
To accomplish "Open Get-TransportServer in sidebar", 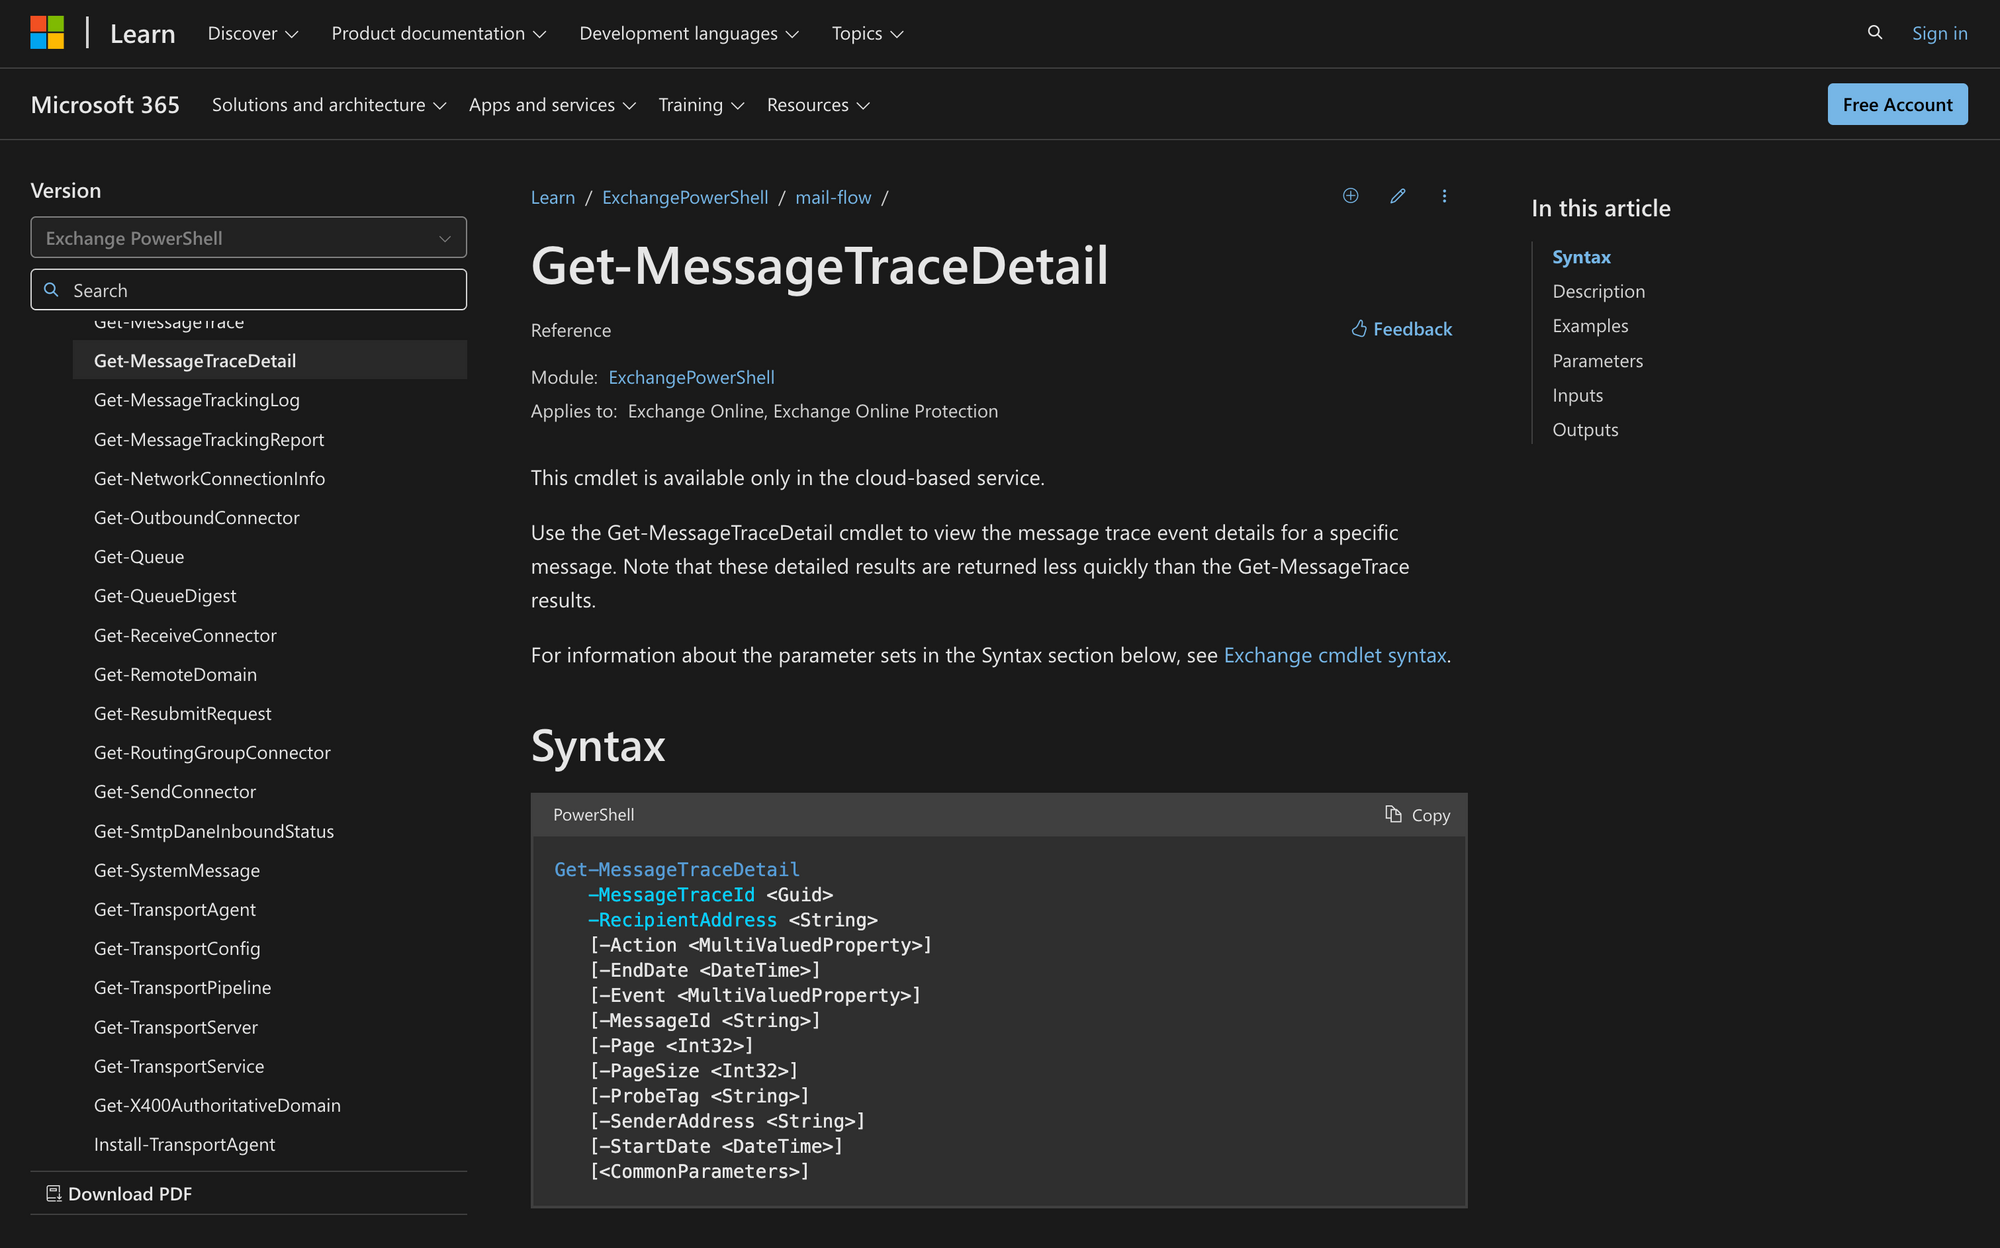I will click(176, 1028).
